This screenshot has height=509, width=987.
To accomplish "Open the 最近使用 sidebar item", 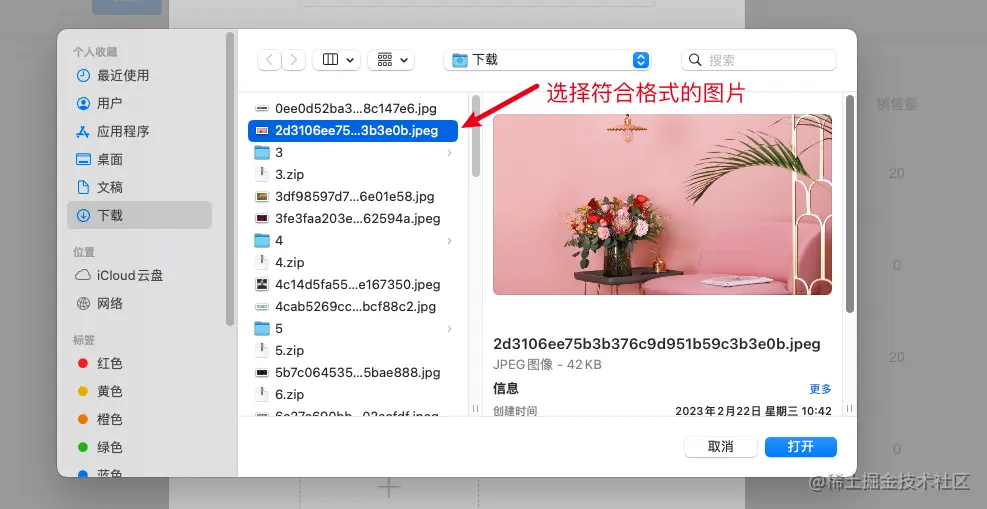I will point(139,76).
